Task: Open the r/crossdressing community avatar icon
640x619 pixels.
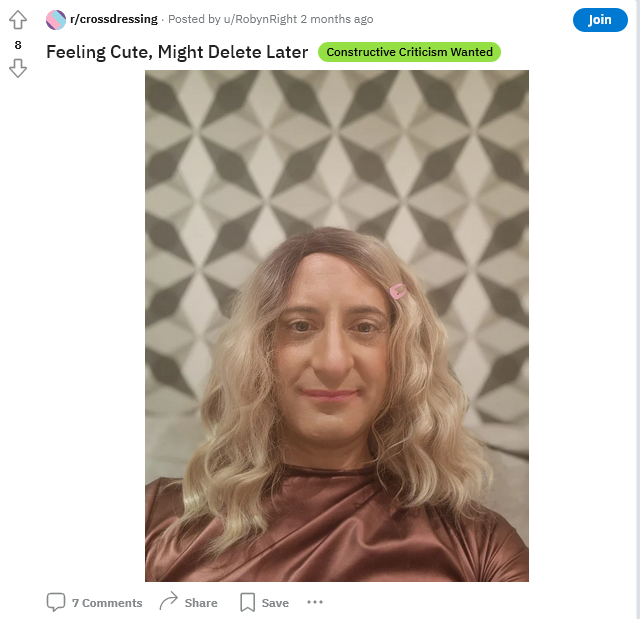Action: pyautogui.click(x=56, y=20)
